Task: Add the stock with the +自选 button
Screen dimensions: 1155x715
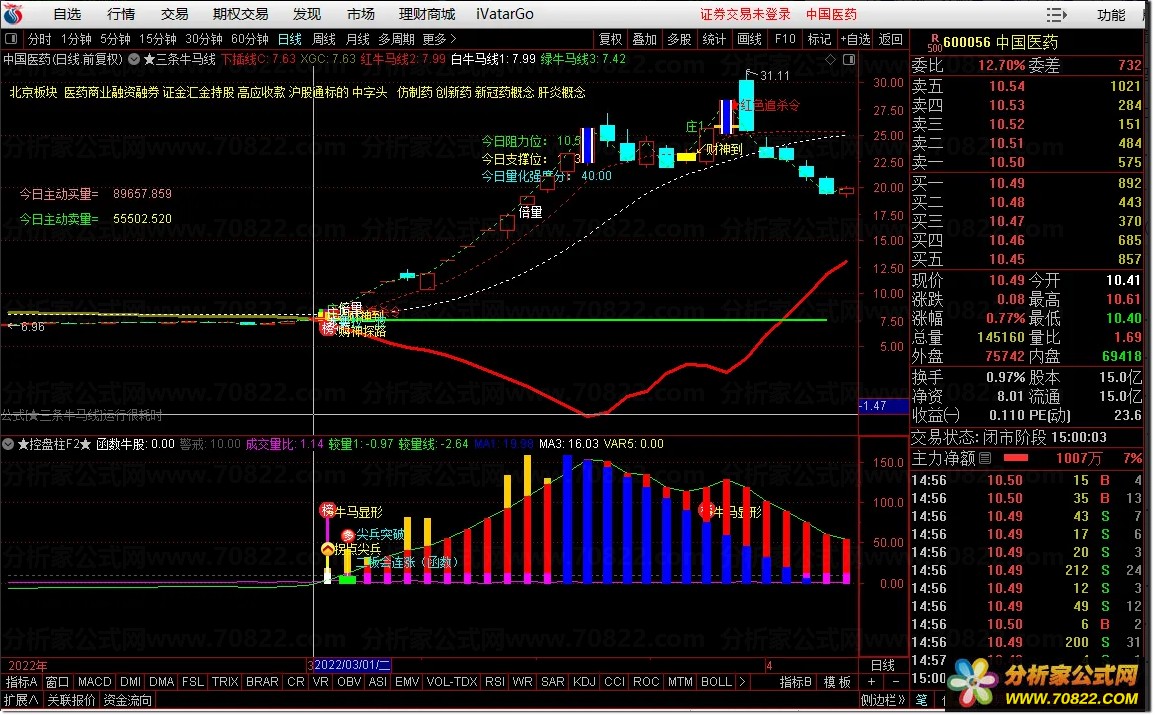Action: (855, 39)
